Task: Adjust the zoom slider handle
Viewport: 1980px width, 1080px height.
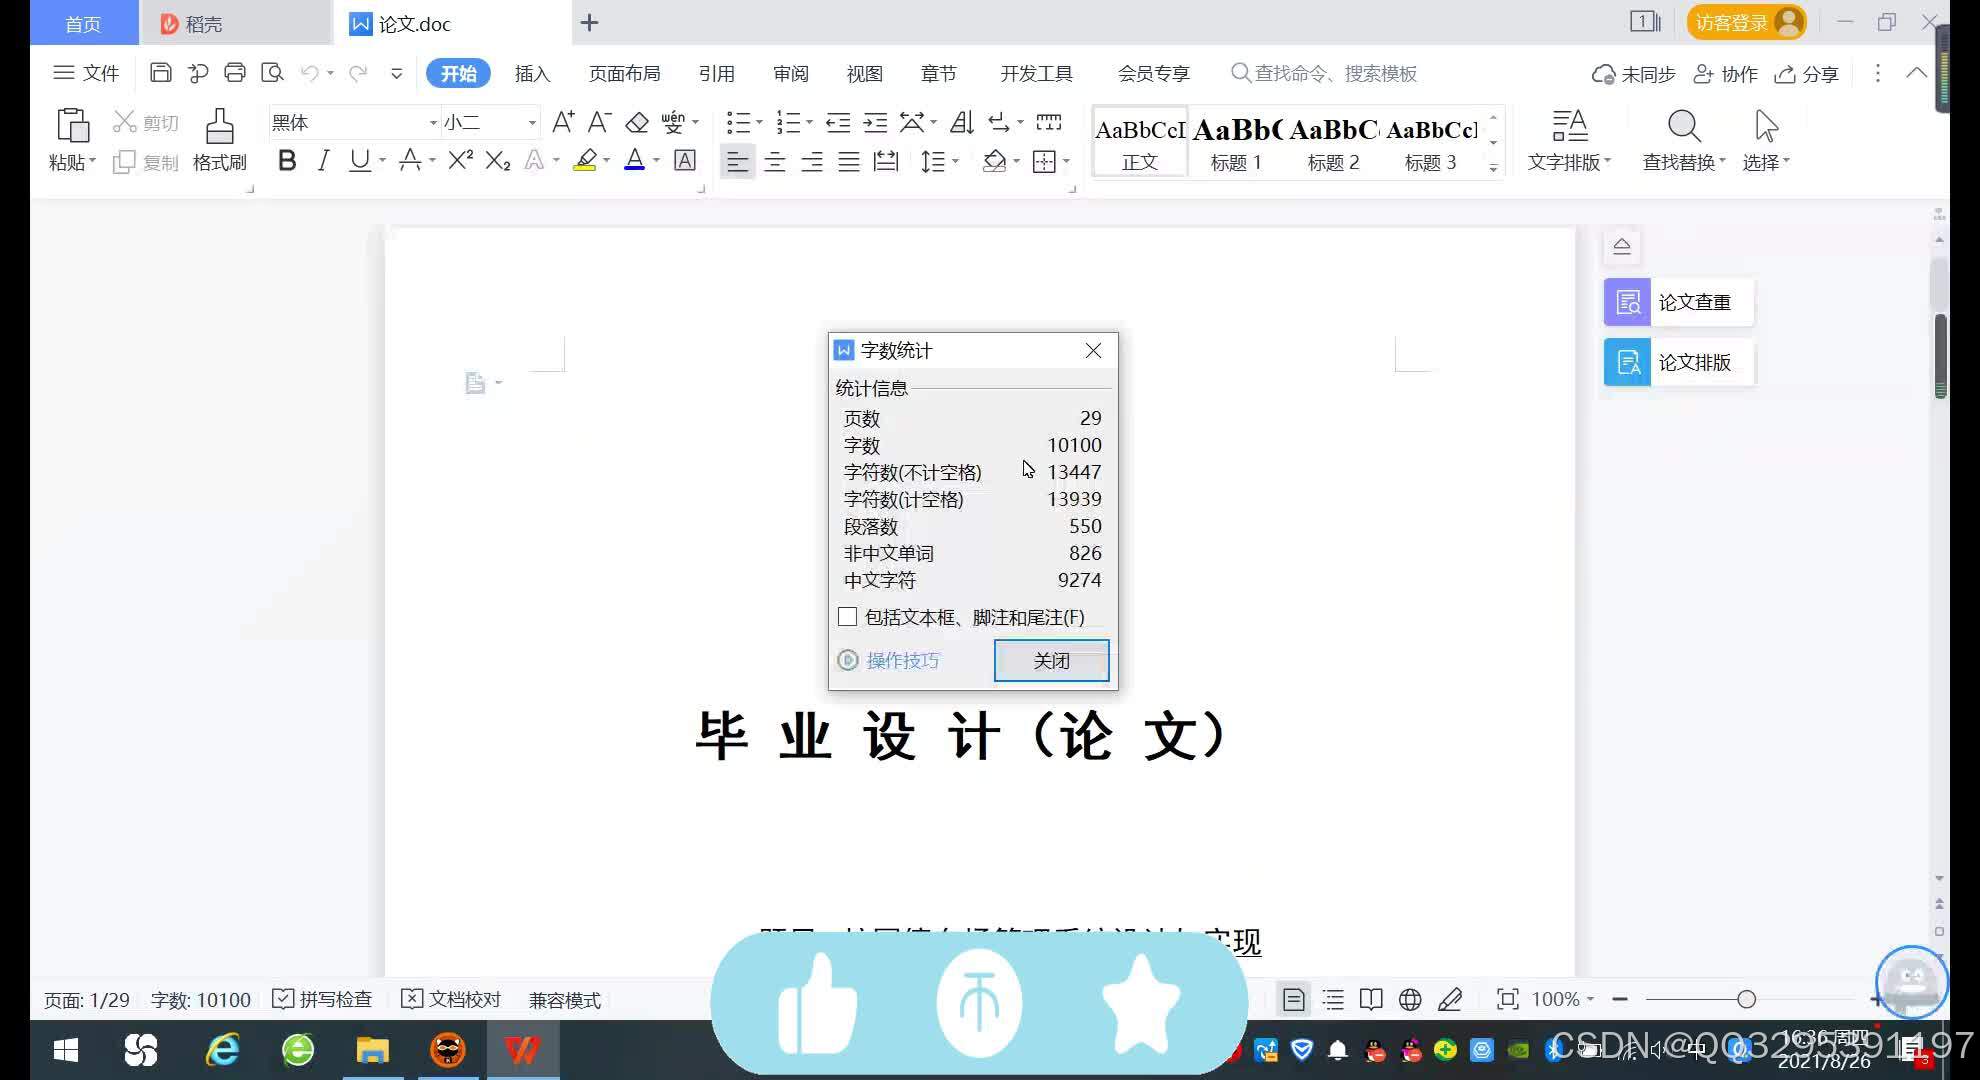Action: point(1746,999)
